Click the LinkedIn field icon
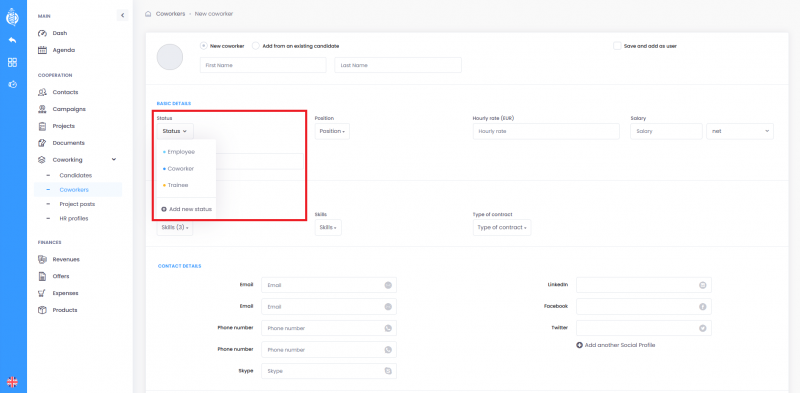 [x=703, y=285]
